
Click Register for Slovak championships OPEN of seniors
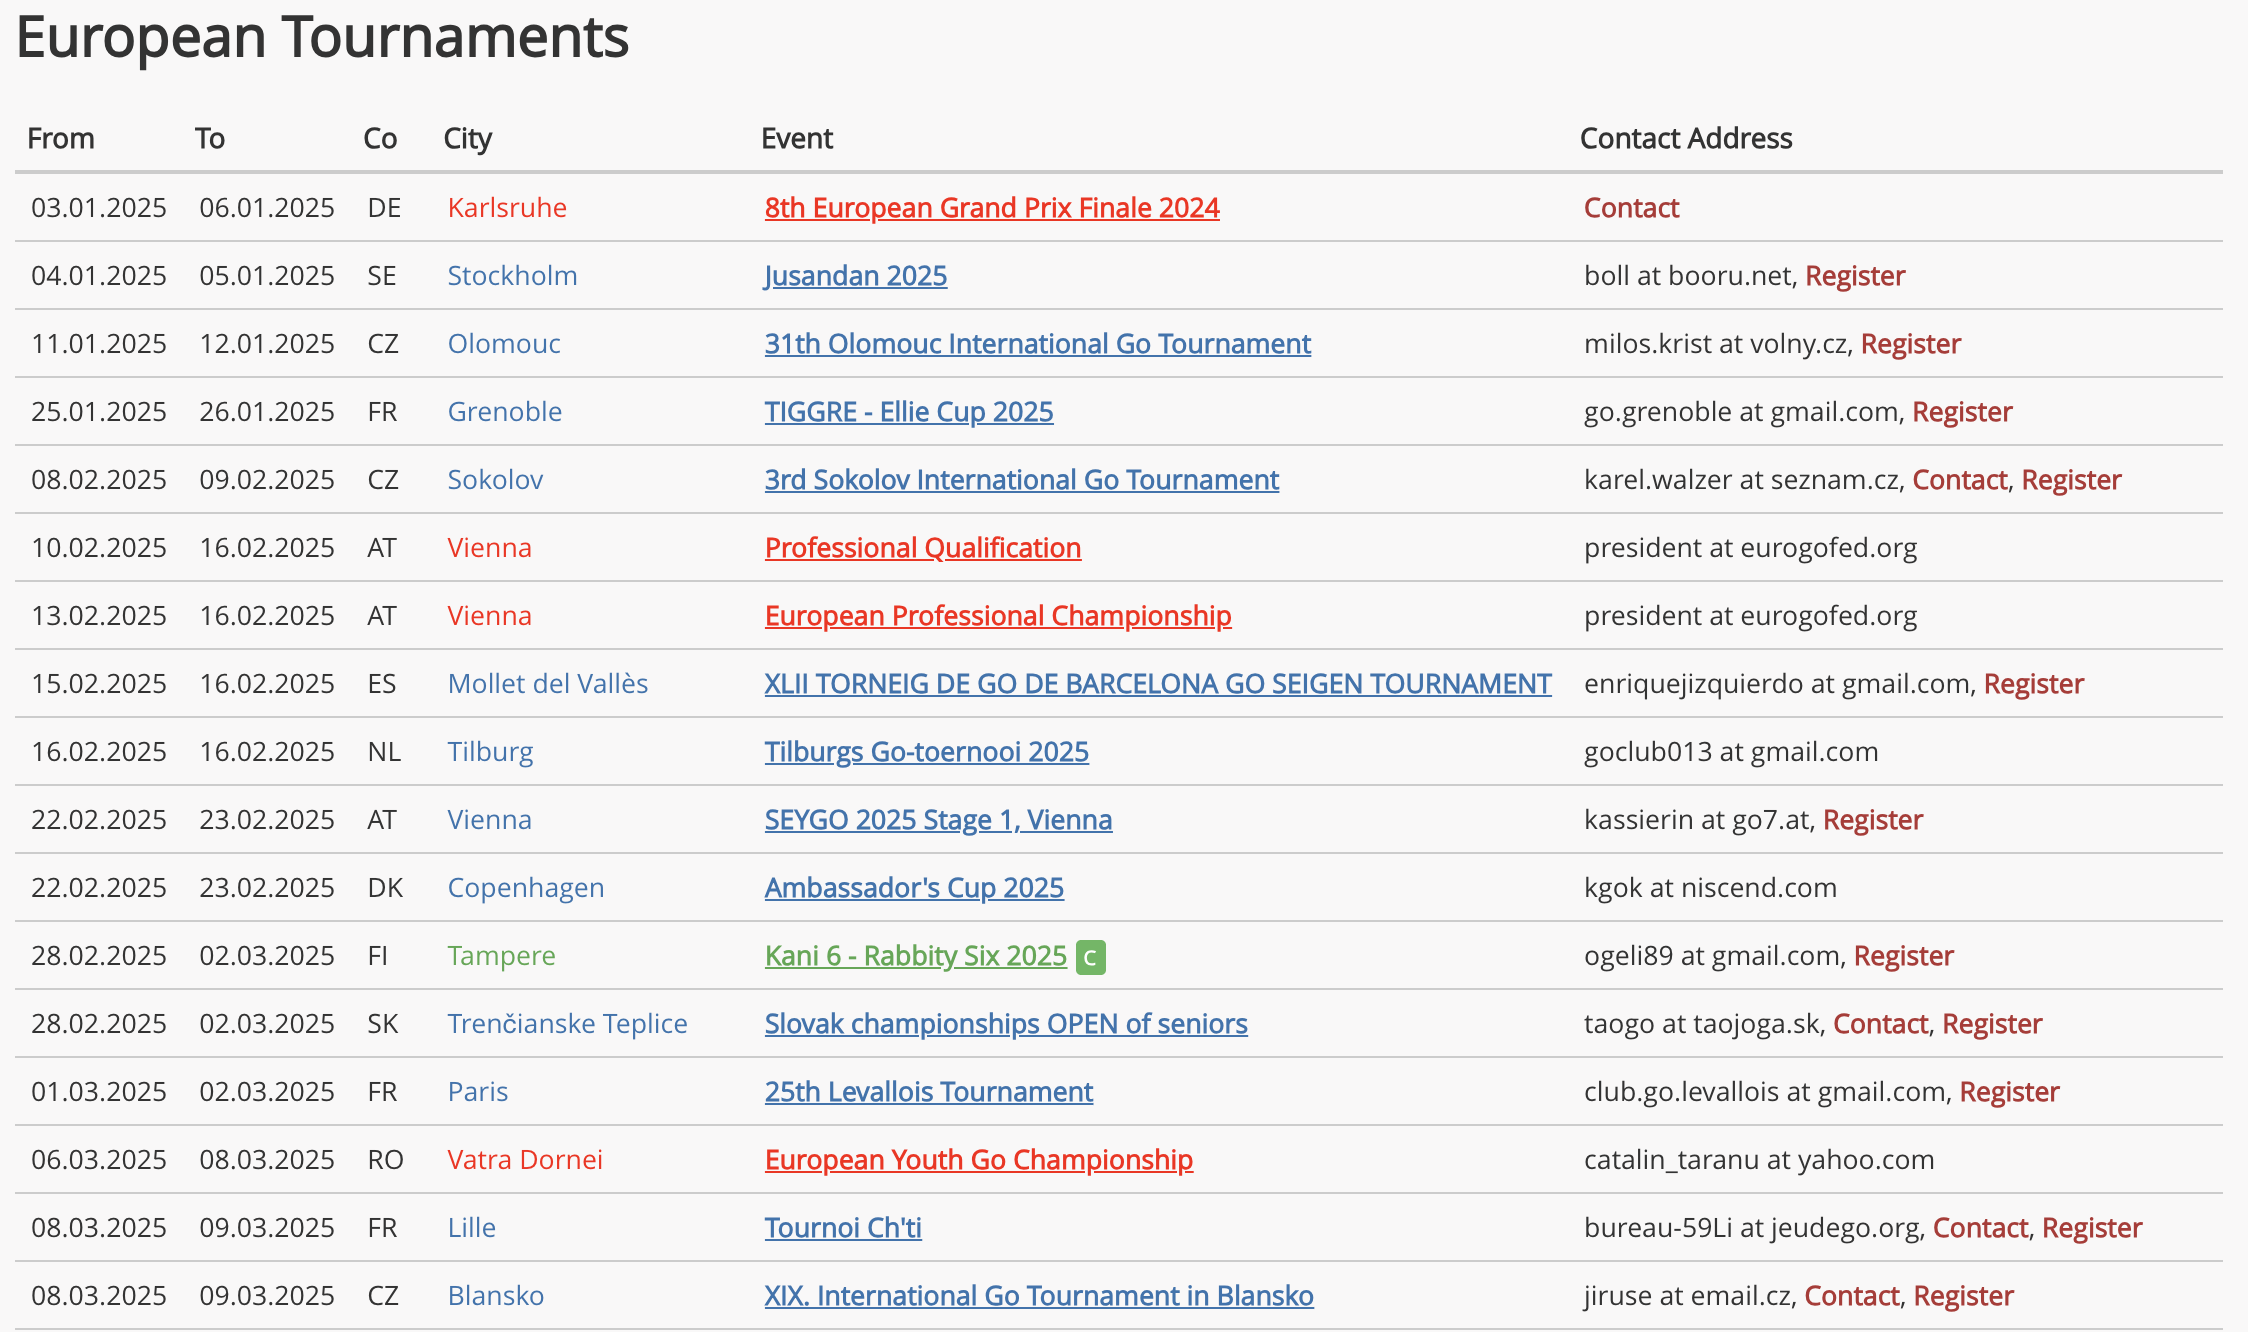(1991, 1024)
